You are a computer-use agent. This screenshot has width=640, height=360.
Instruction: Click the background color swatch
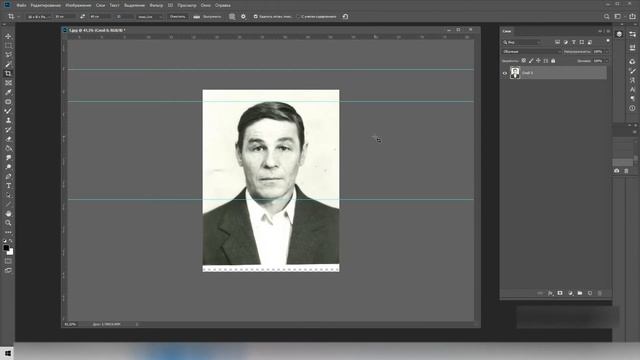[x=11, y=252]
